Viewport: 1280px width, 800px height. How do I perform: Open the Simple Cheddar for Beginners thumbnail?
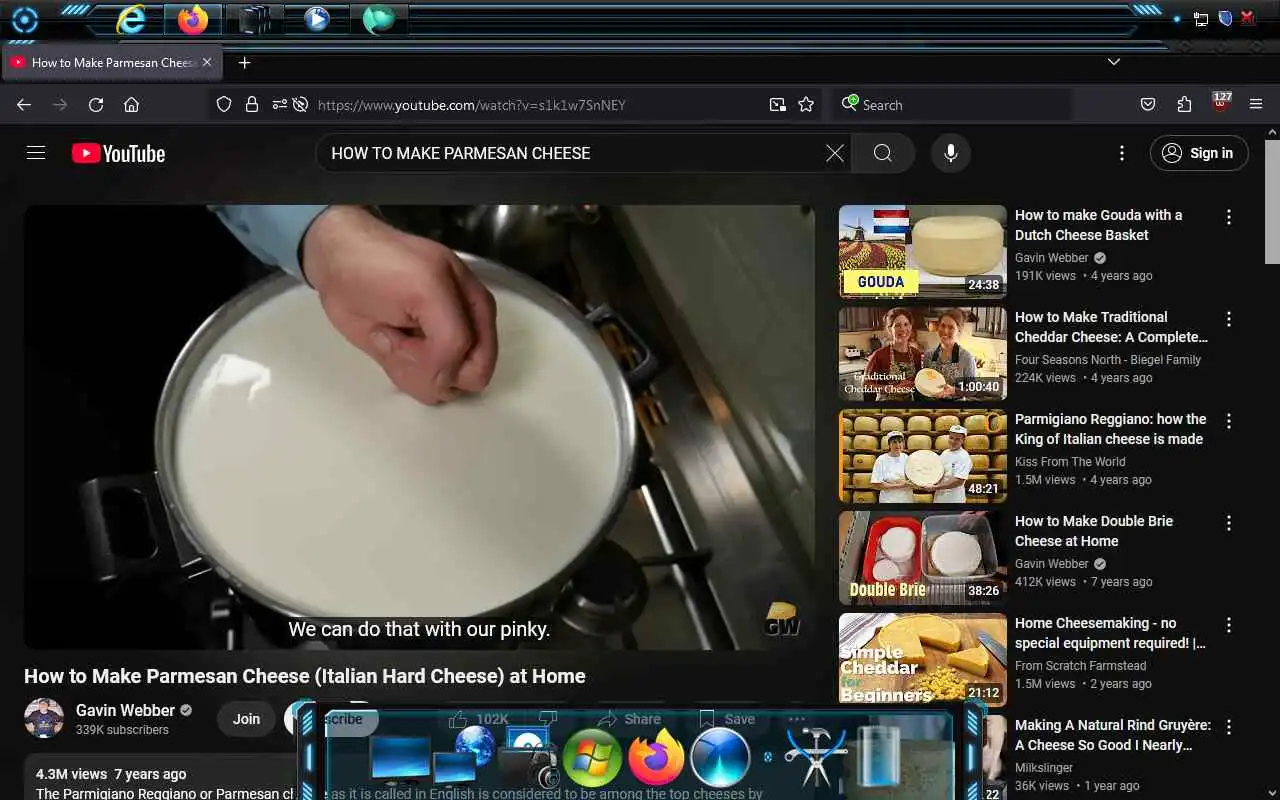922,660
